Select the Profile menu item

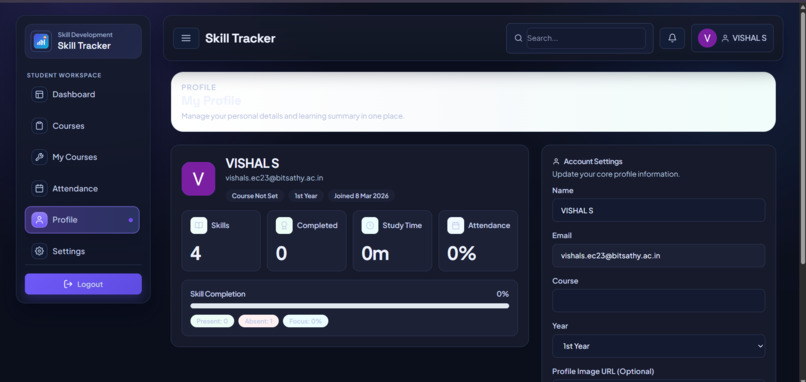[x=82, y=220]
